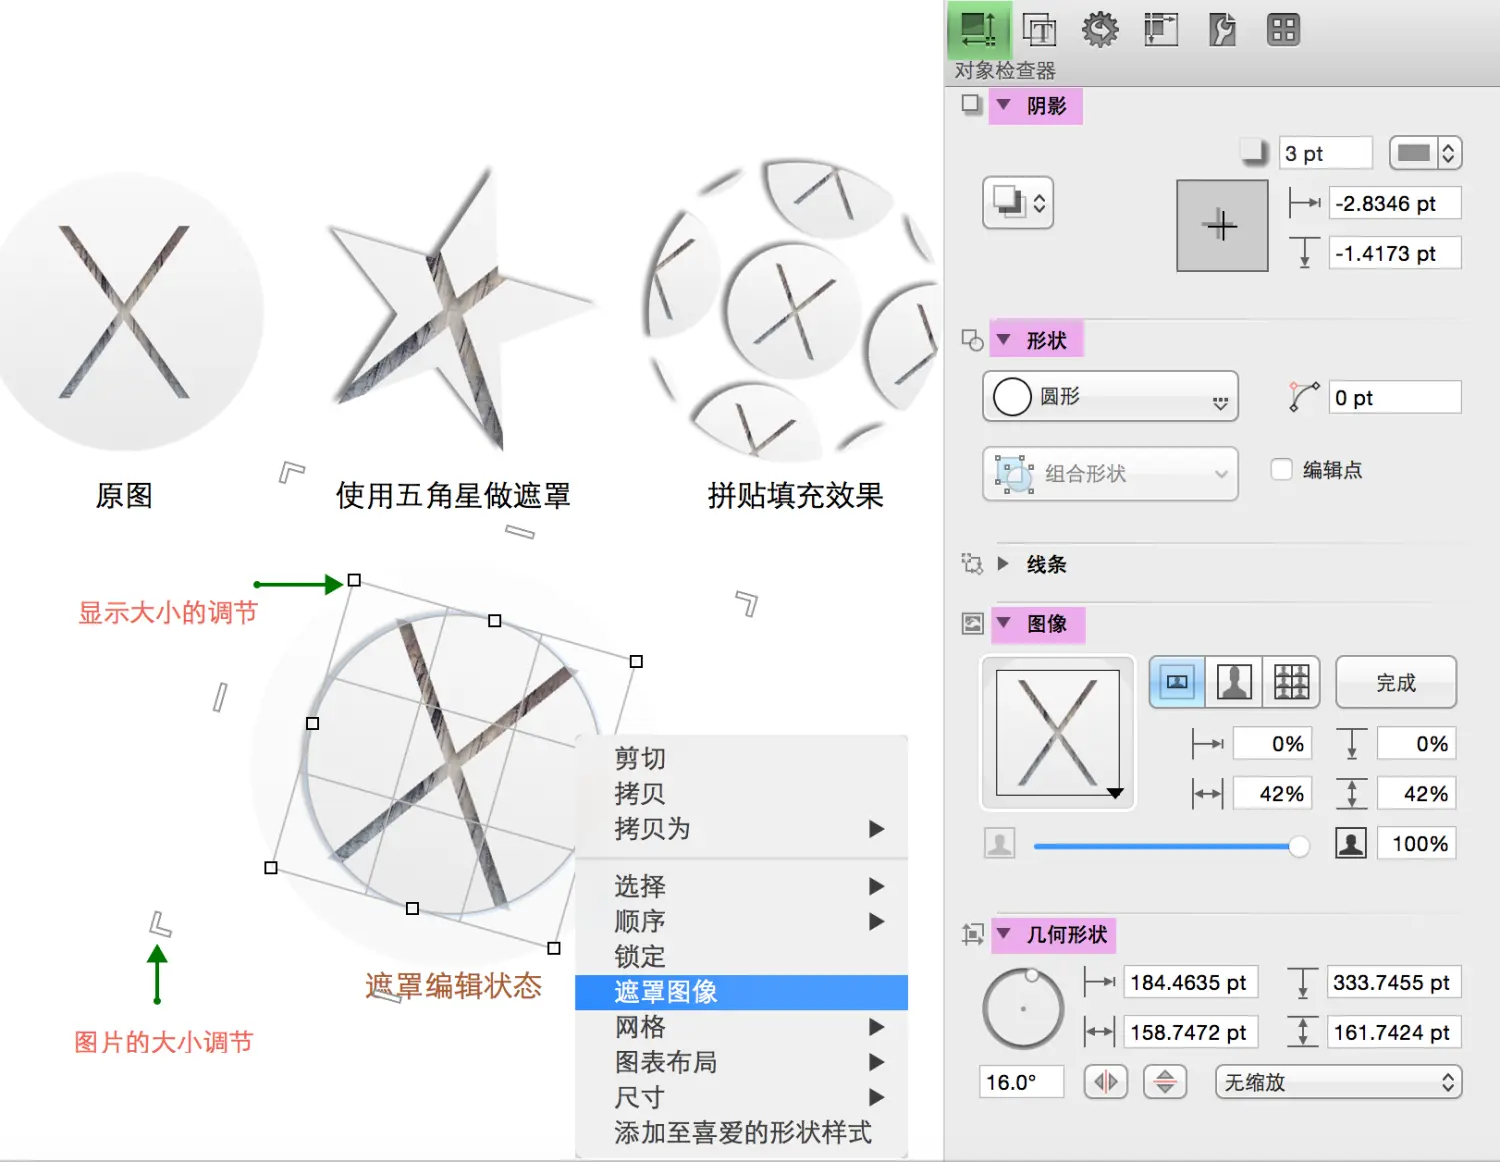Click the shape section icon
The width and height of the screenshot is (1500, 1162).
click(x=972, y=340)
